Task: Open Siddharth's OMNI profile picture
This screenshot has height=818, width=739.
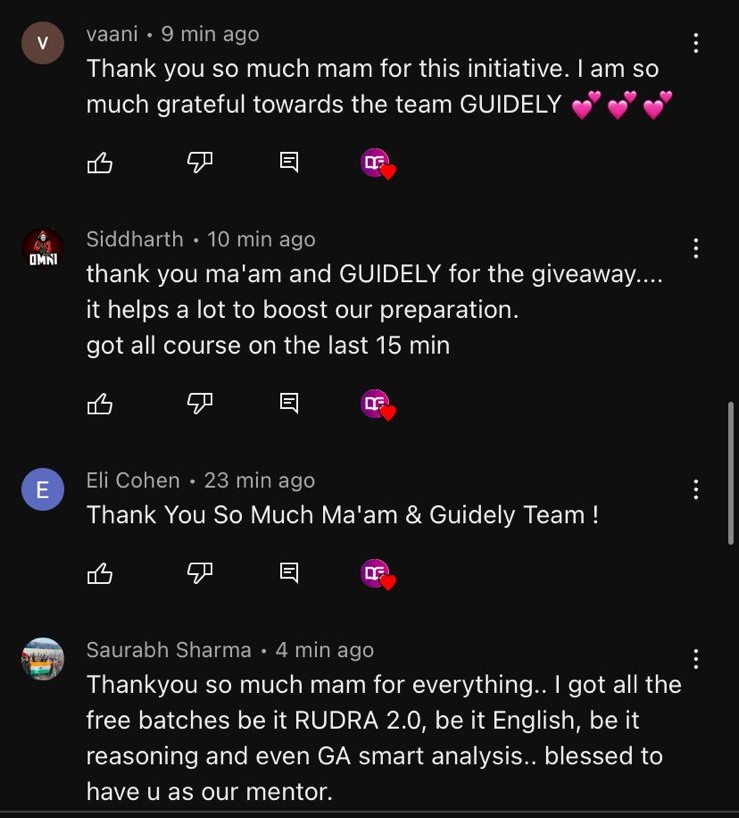Action: [x=43, y=249]
